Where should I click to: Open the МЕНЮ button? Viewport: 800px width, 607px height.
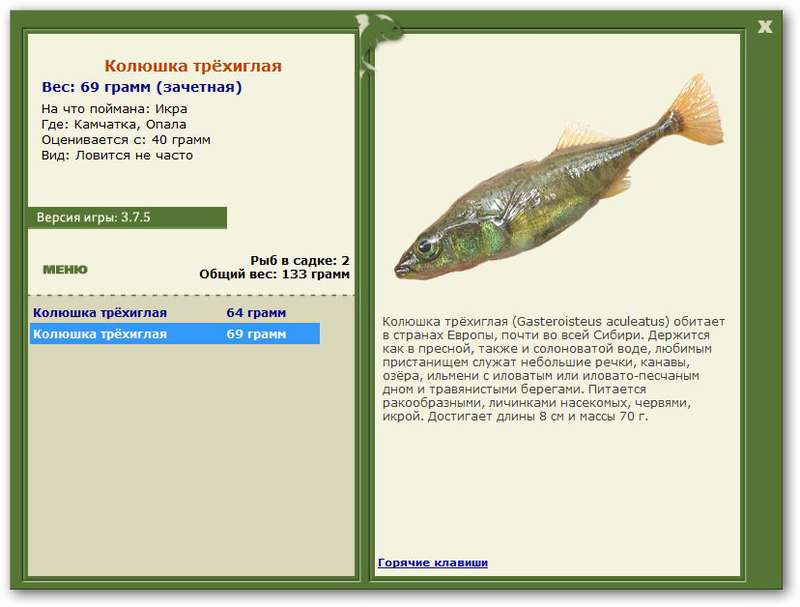coord(65,269)
